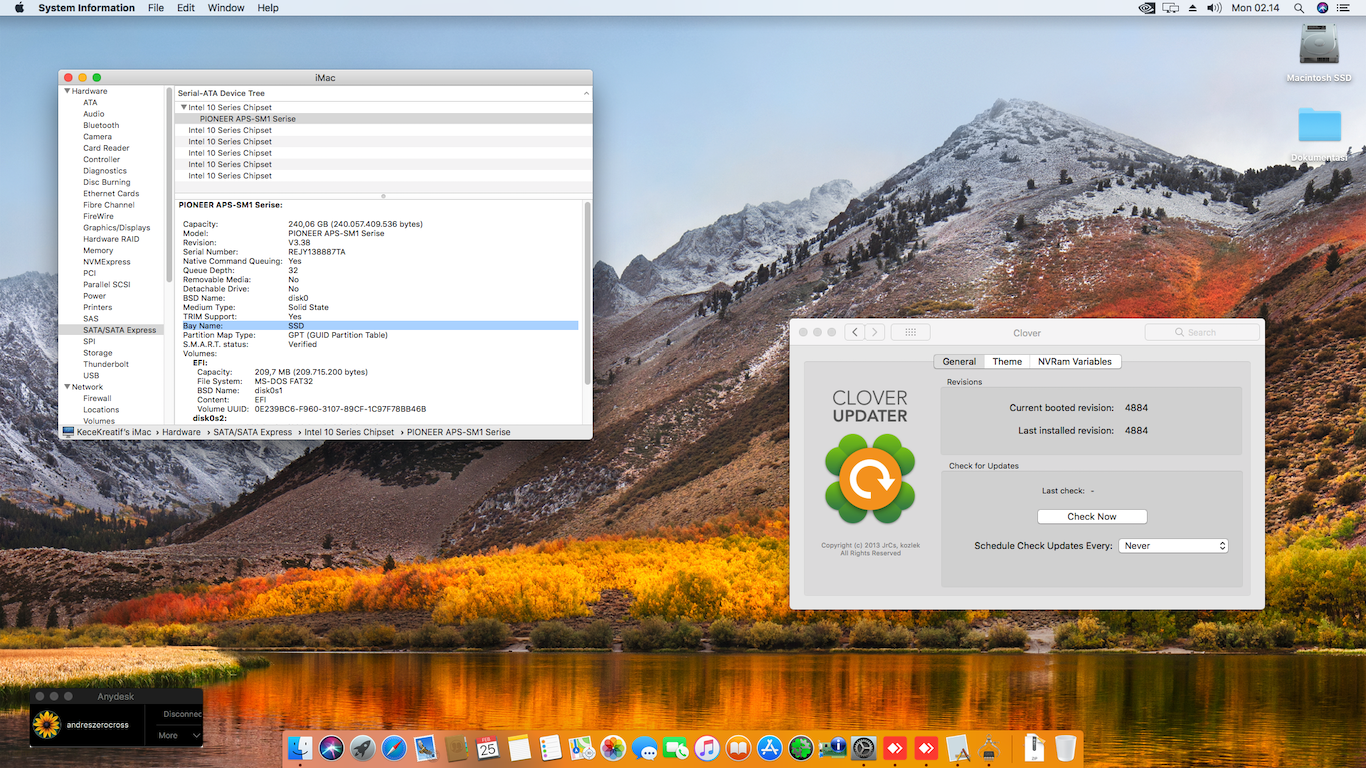Screen dimensions: 1366x768
Task: Open Notes app in the Dock
Action: click(519, 748)
